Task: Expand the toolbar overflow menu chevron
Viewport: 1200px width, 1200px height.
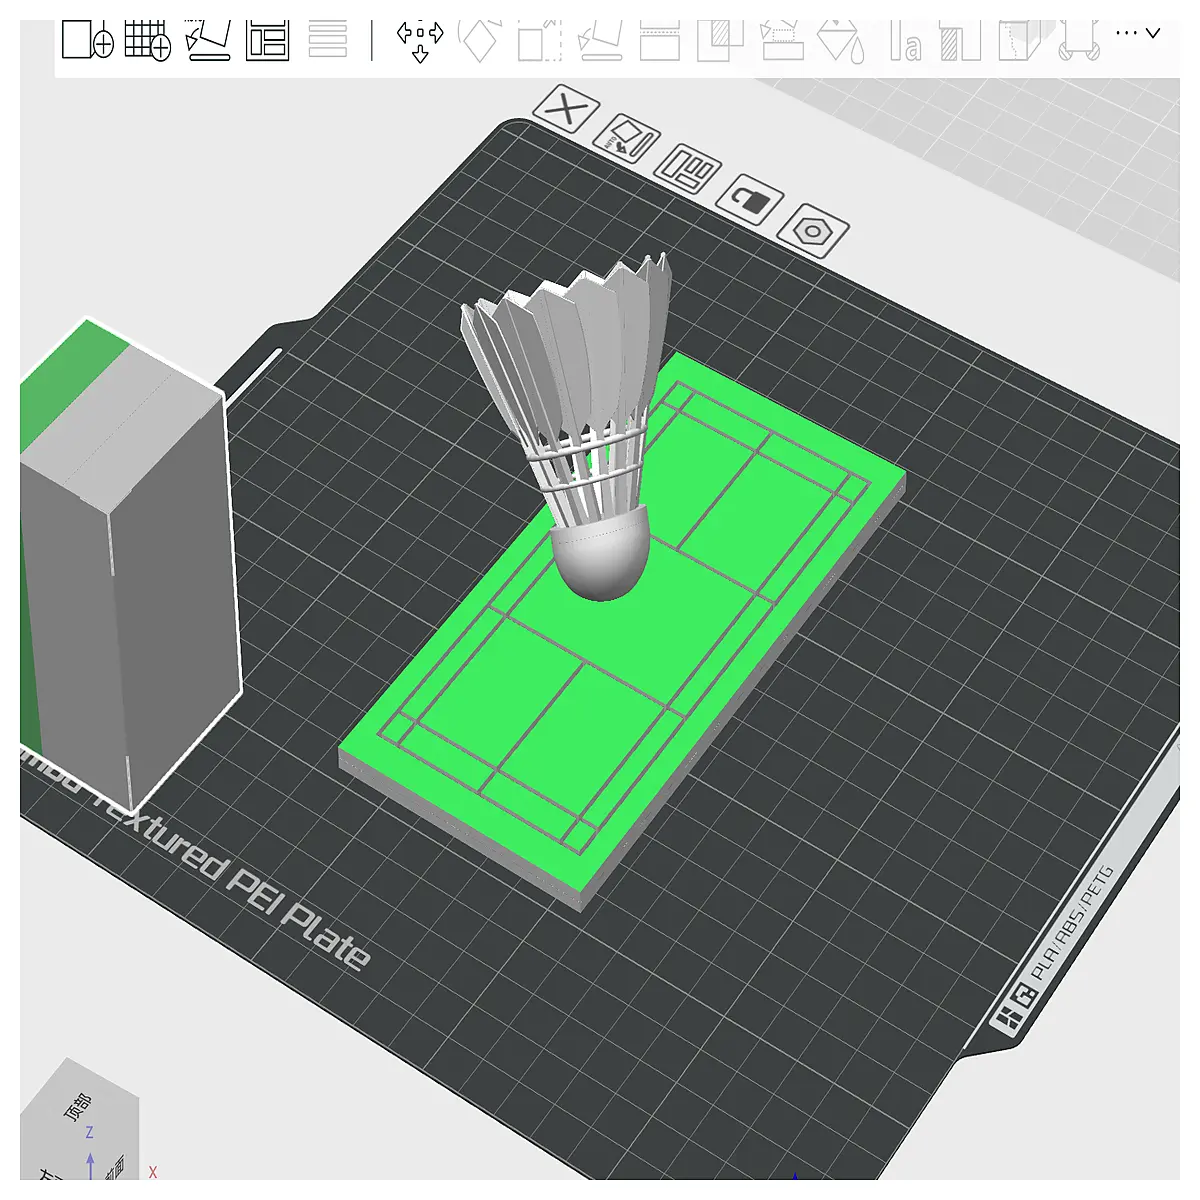Action: (x=1153, y=33)
